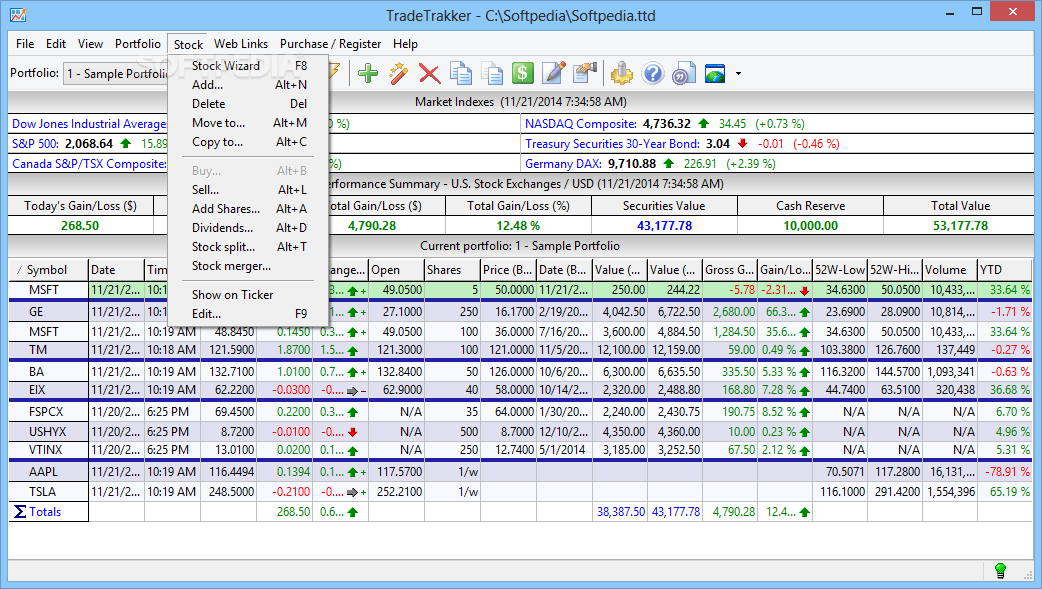This screenshot has width=1042, height=589.
Task: Choose Add Shares... from the Stock menu
Action: click(x=249, y=209)
